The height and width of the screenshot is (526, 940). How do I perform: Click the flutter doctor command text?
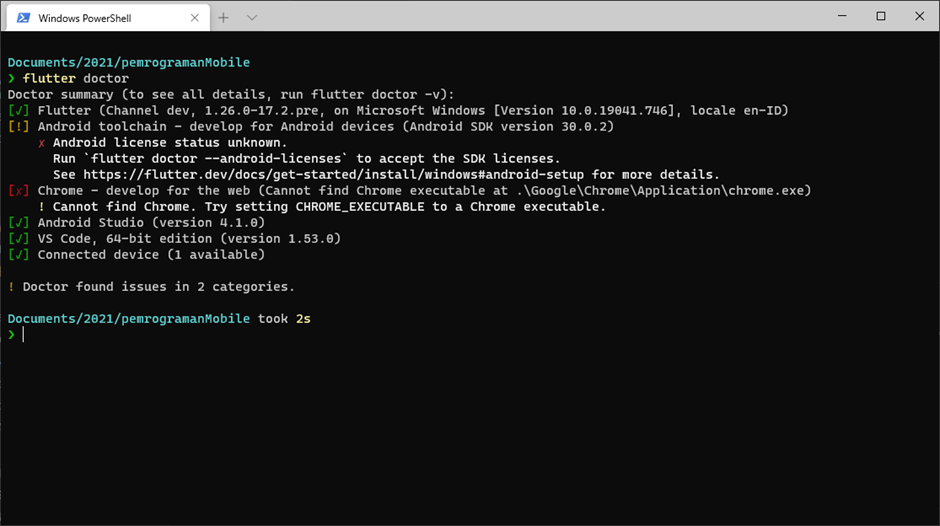[76, 79]
